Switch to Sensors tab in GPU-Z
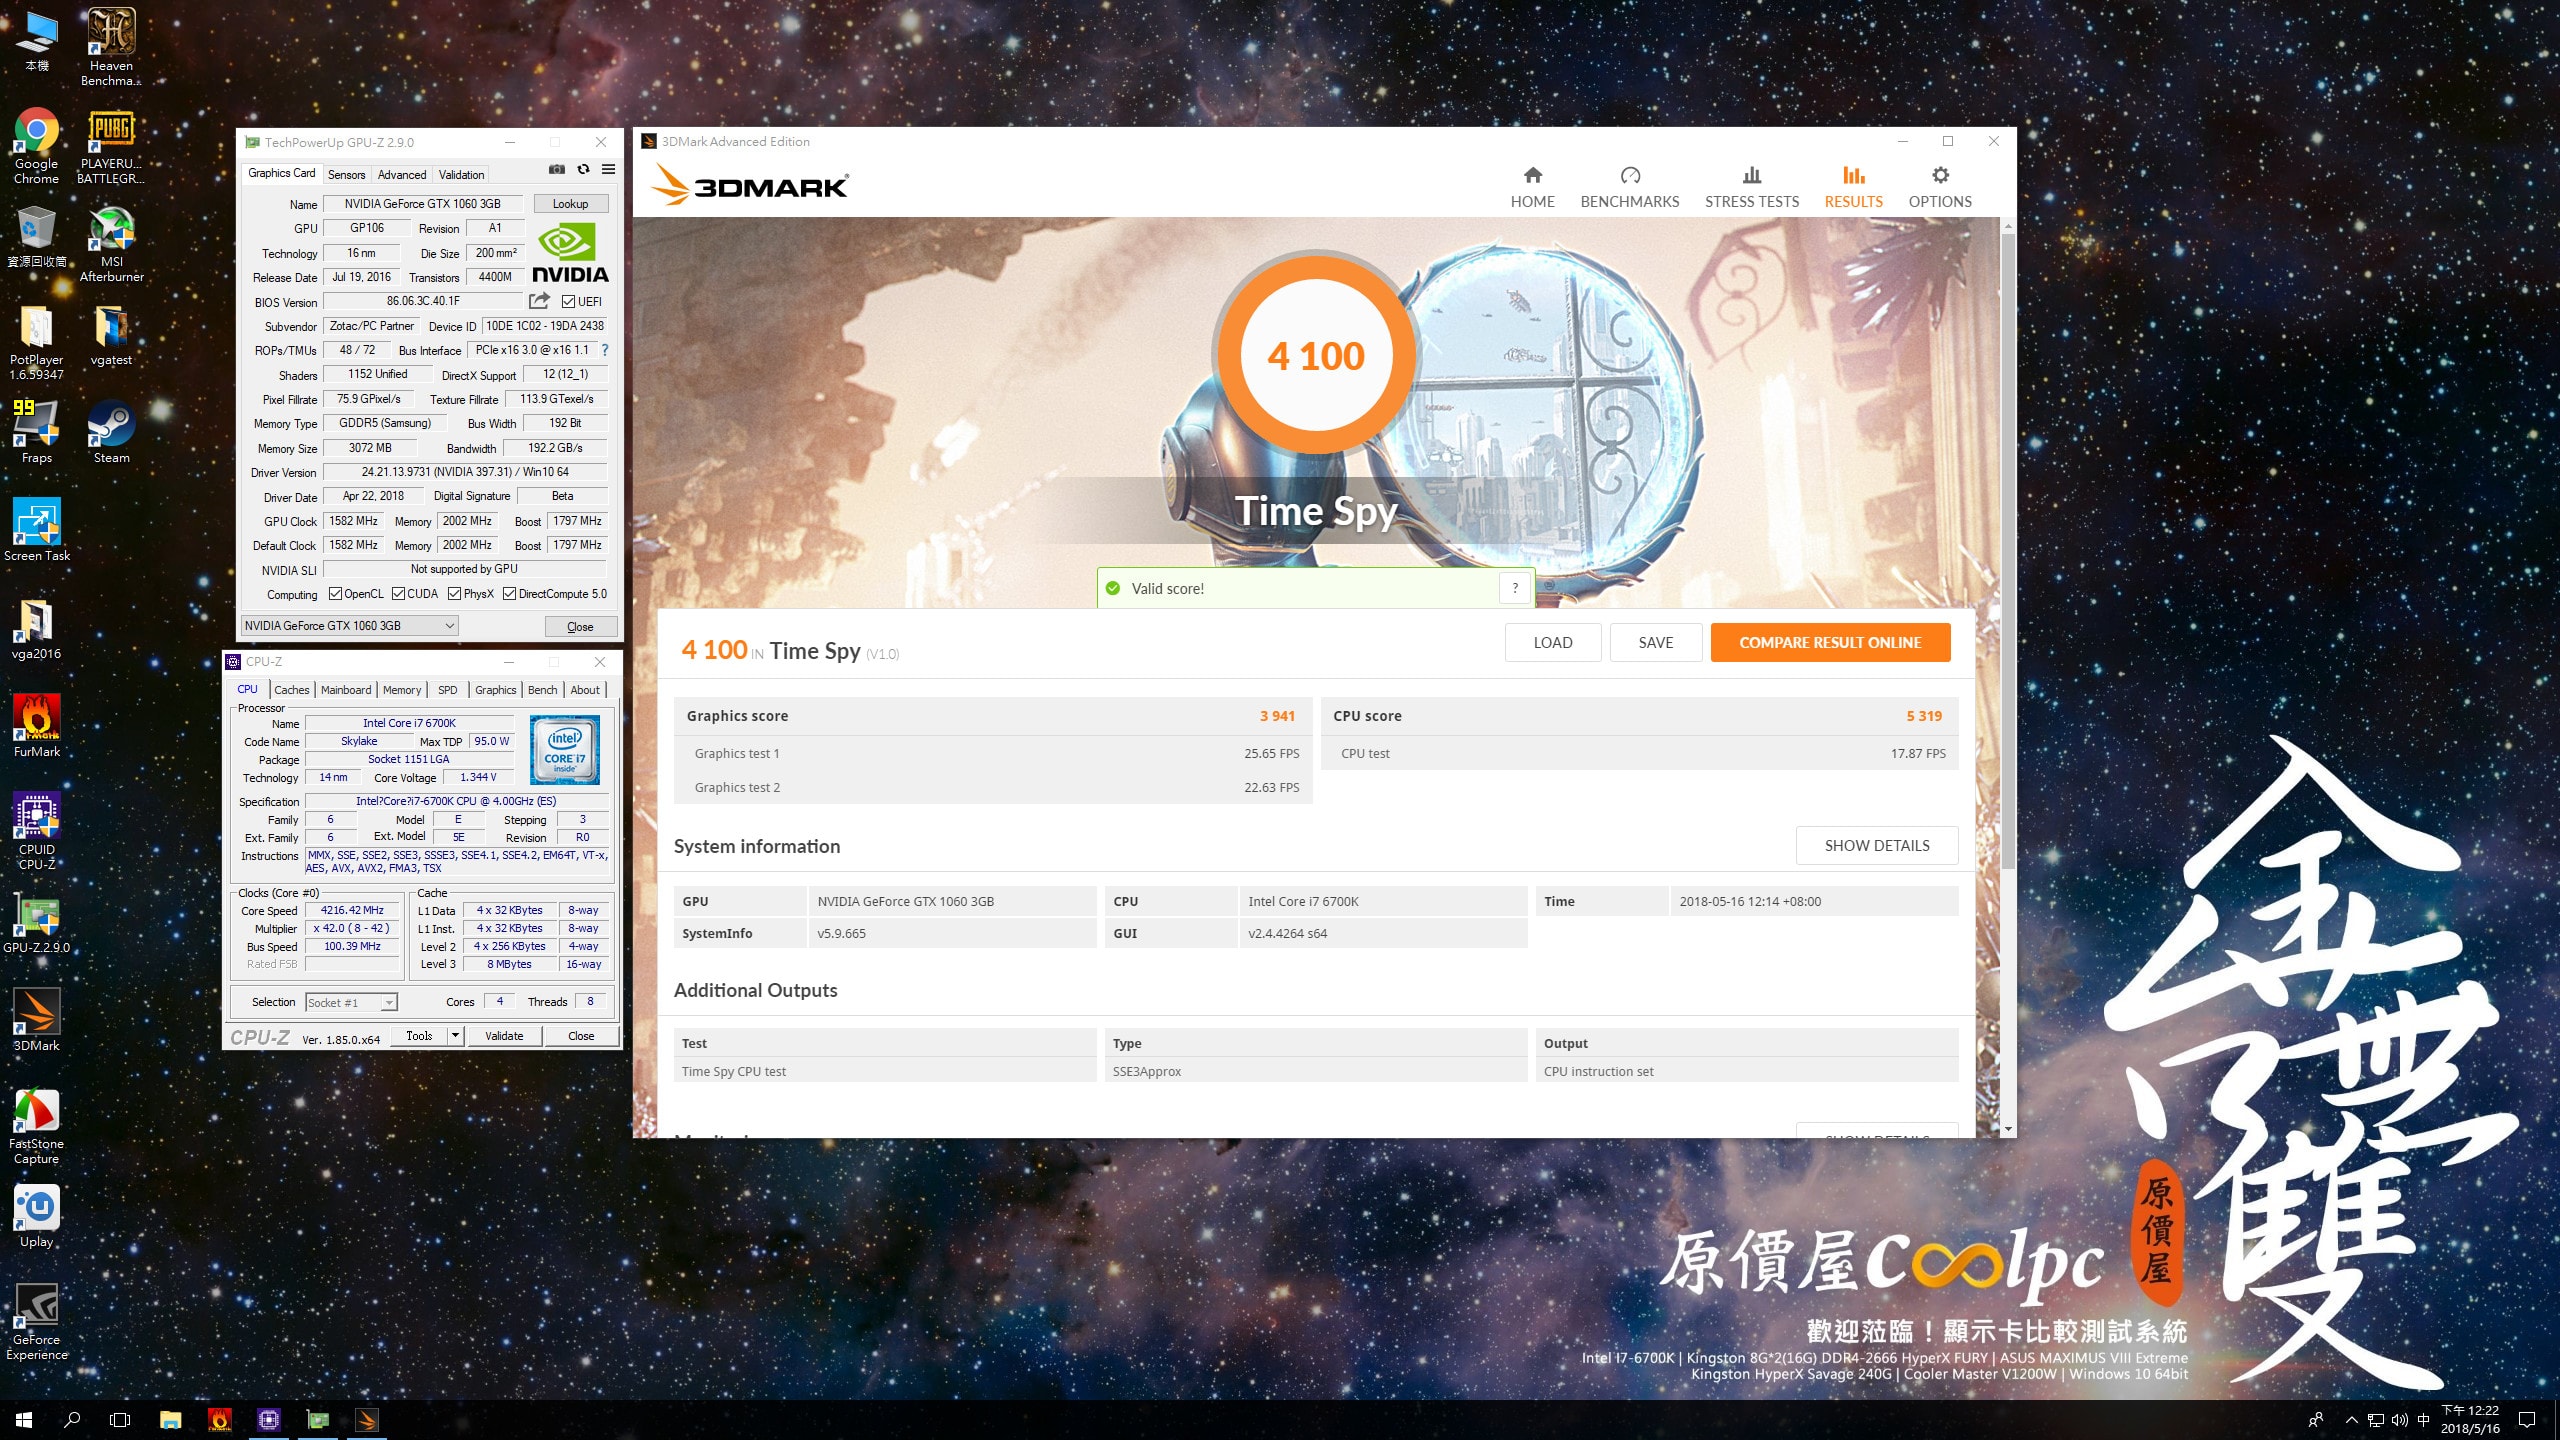Image resolution: width=2560 pixels, height=1440 pixels. coord(346,174)
